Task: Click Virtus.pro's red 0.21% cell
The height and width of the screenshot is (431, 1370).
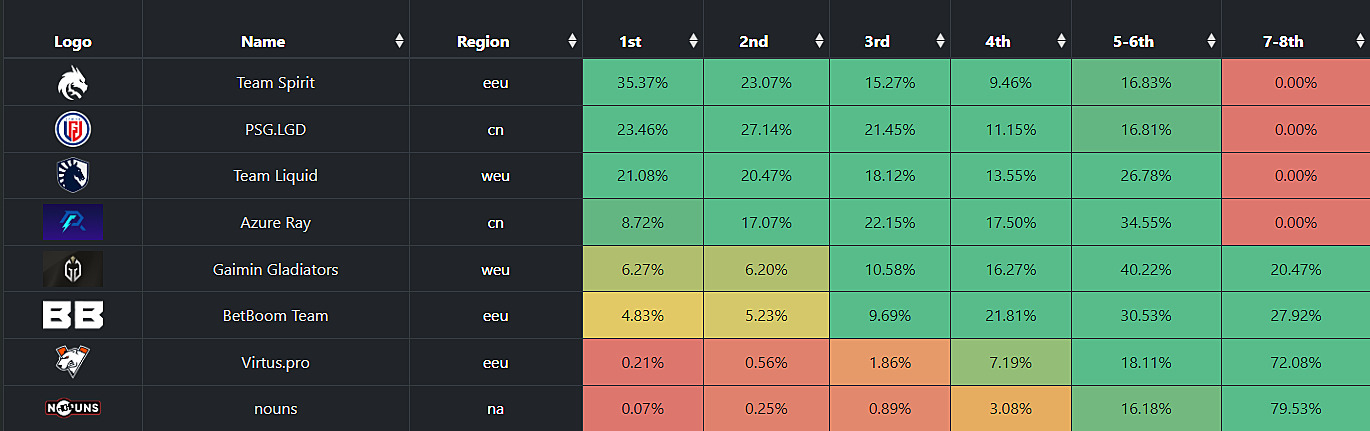Action: click(x=642, y=362)
